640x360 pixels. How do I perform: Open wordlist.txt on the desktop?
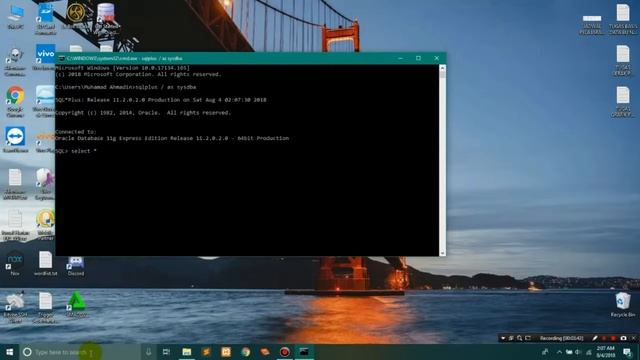[45, 263]
